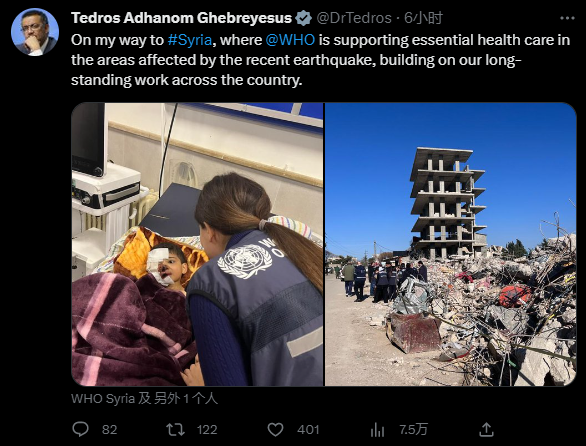Open the tweet timestamp showing 6小时

click(423, 18)
